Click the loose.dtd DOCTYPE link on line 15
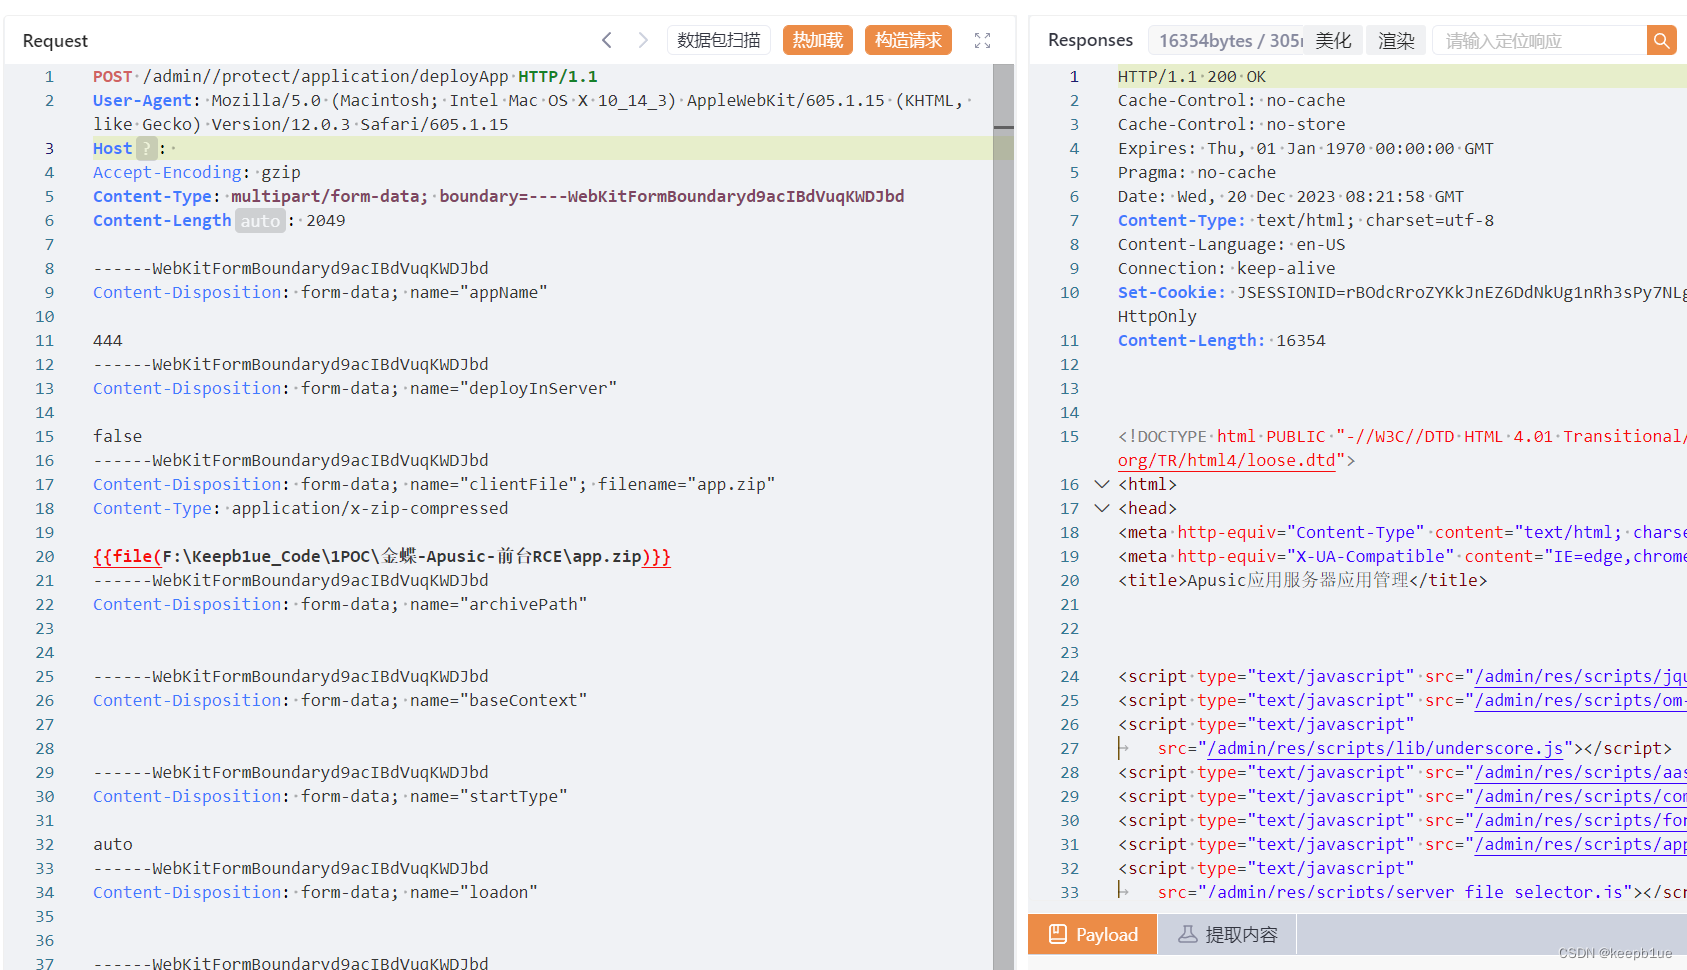Image resolution: width=1687 pixels, height=970 pixels. (1227, 460)
